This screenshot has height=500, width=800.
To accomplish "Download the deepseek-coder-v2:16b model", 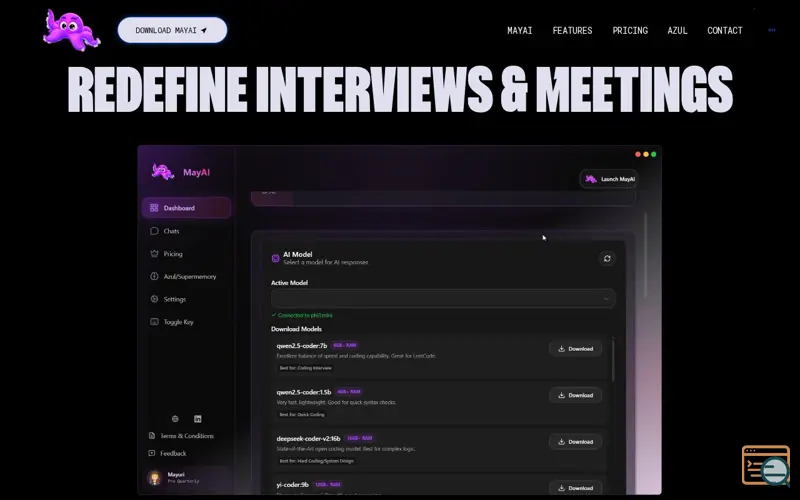I will pos(576,441).
